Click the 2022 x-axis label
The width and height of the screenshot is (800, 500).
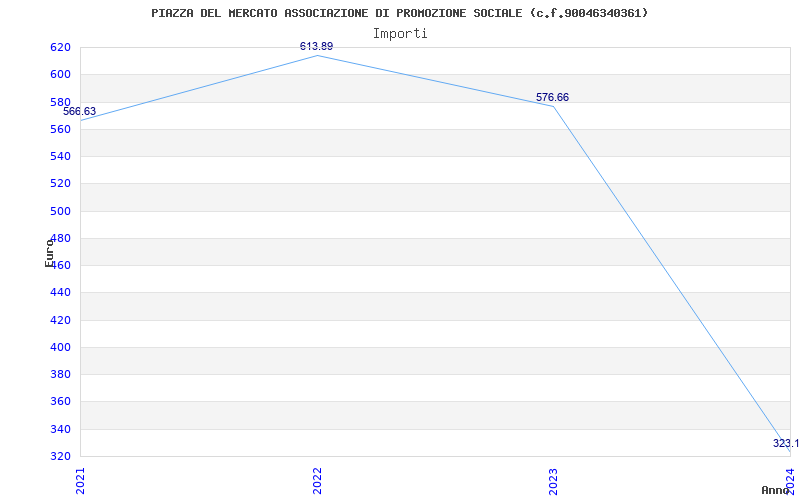tap(317, 481)
